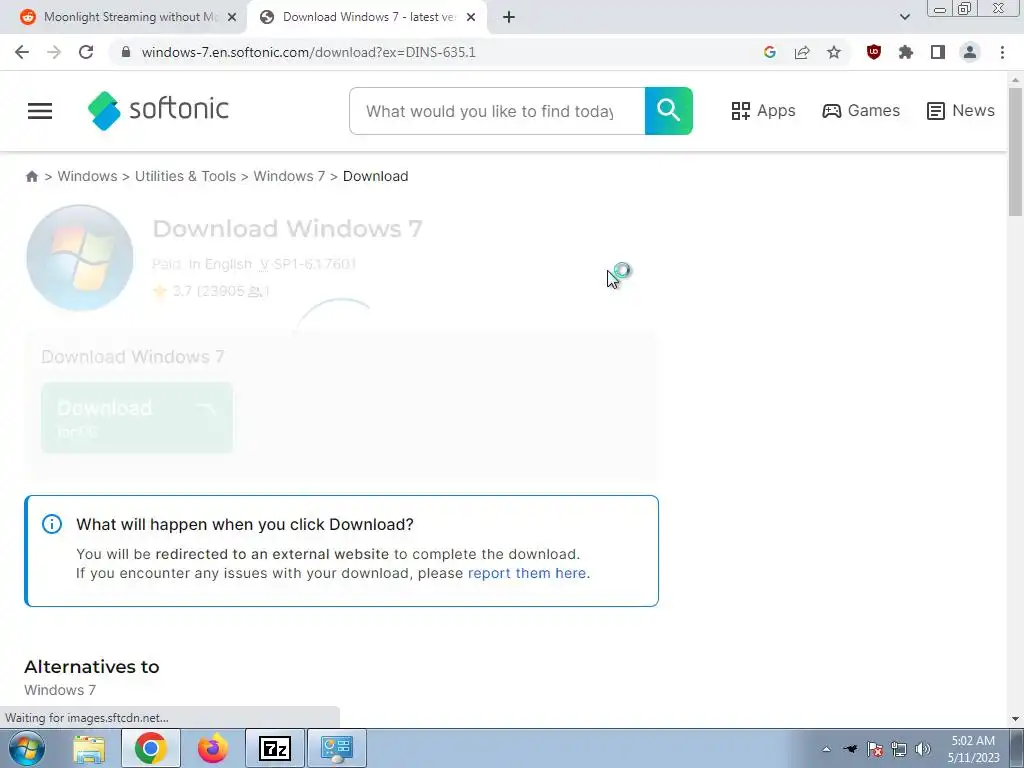1024x768 pixels.
Task: Open the uBlock Origin extension icon
Action: [x=873, y=52]
